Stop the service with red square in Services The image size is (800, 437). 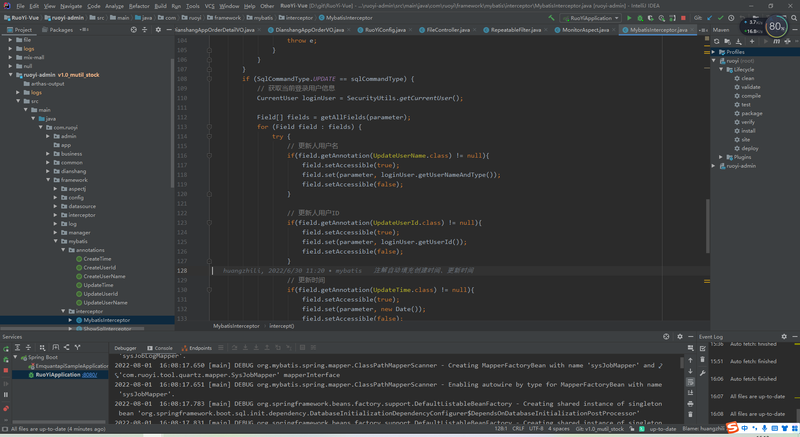point(6,370)
